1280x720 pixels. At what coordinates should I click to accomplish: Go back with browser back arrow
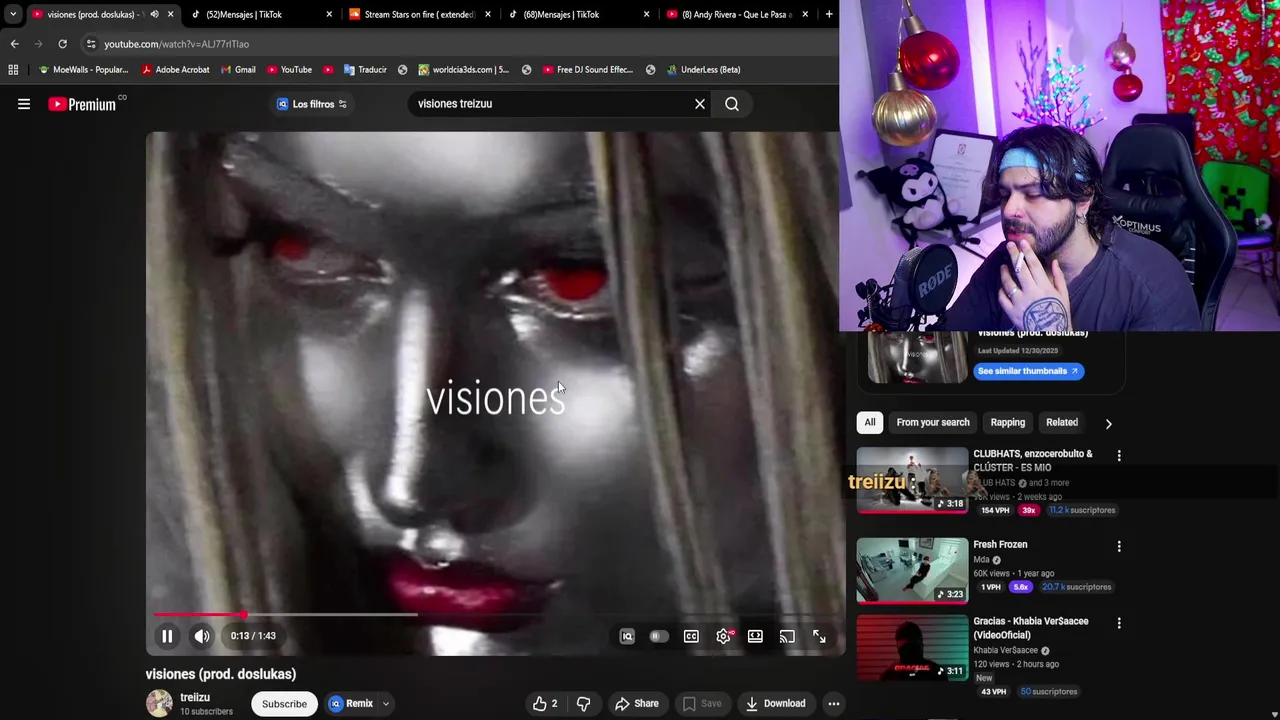(14, 44)
